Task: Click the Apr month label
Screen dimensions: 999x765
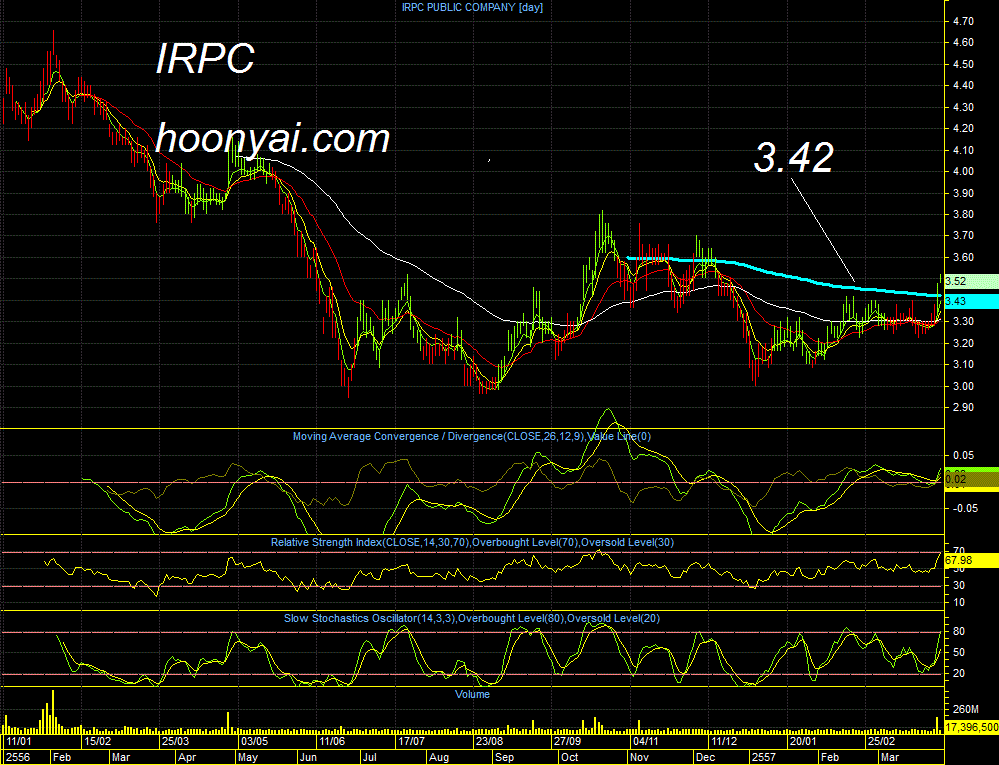Action: pos(187,757)
